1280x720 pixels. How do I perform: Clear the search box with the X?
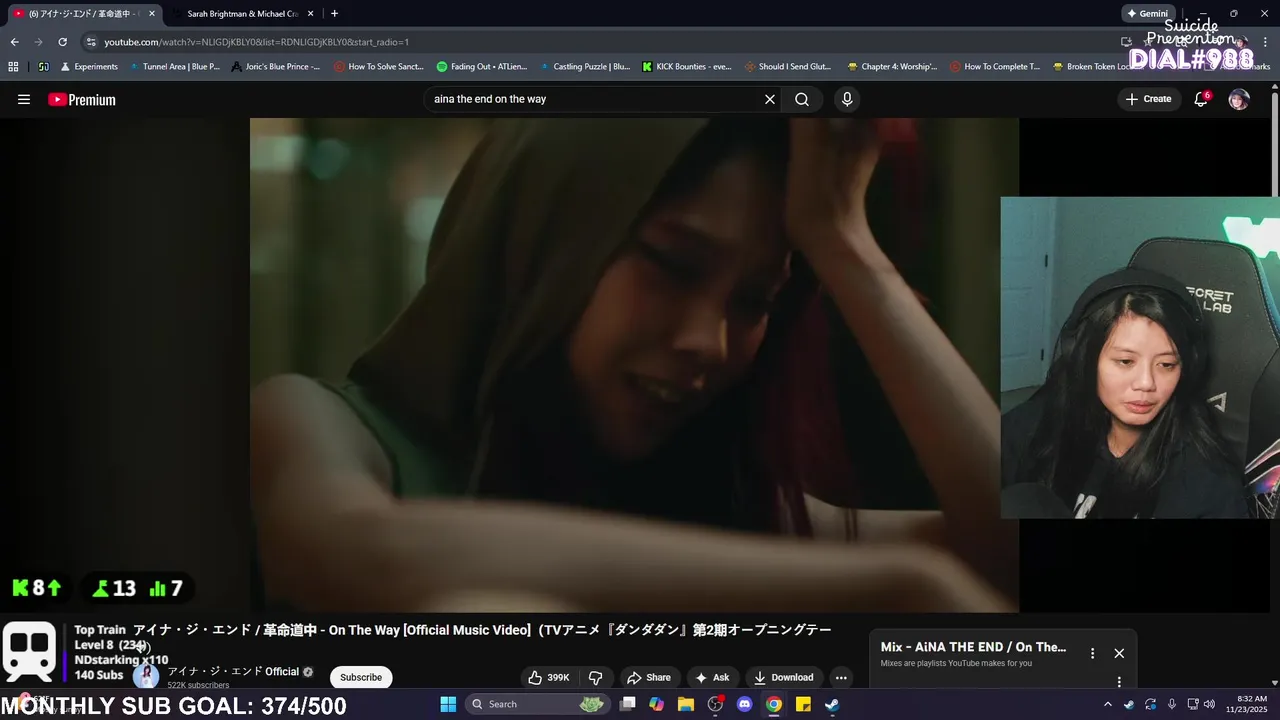(x=770, y=99)
